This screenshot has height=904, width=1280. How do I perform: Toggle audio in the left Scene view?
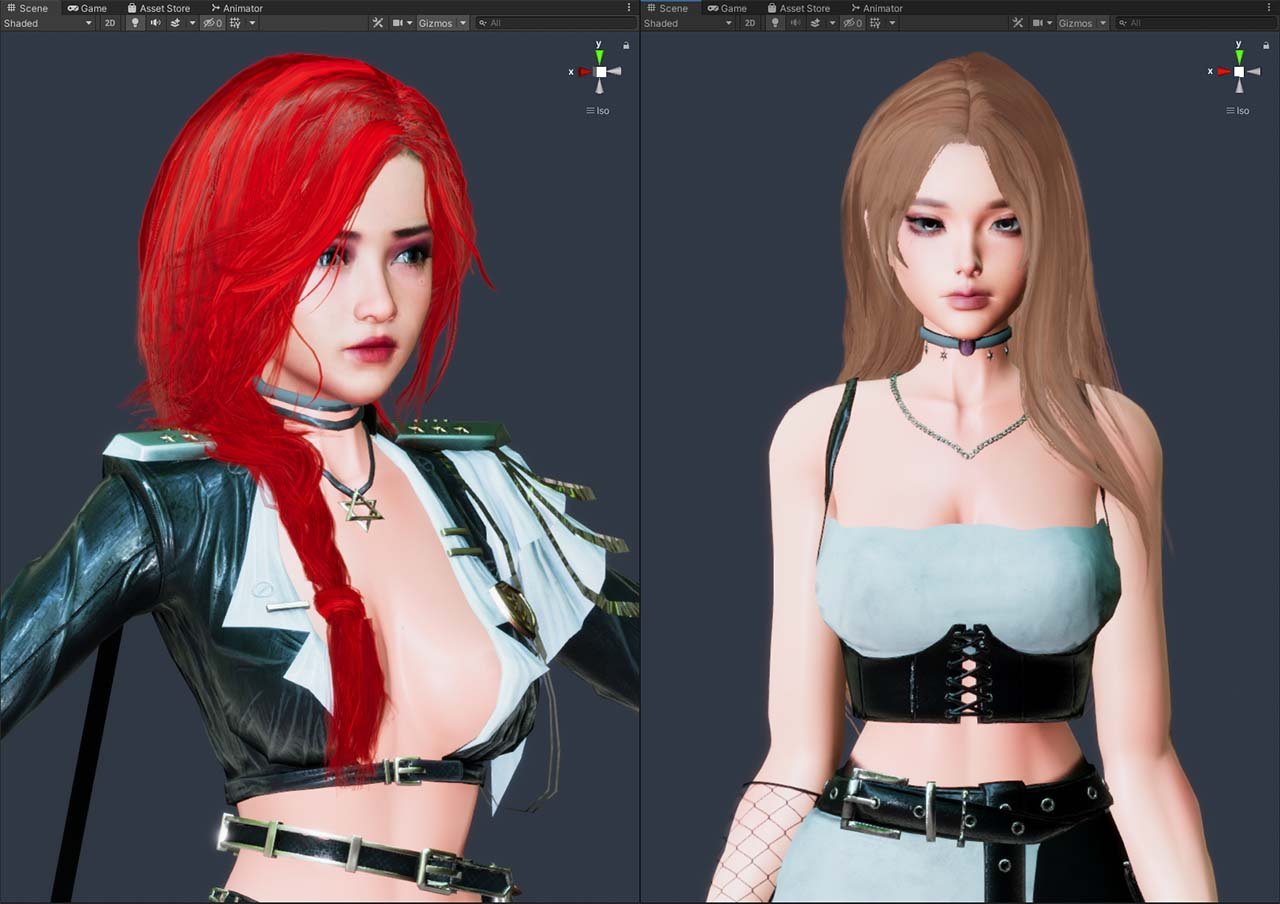click(x=156, y=23)
